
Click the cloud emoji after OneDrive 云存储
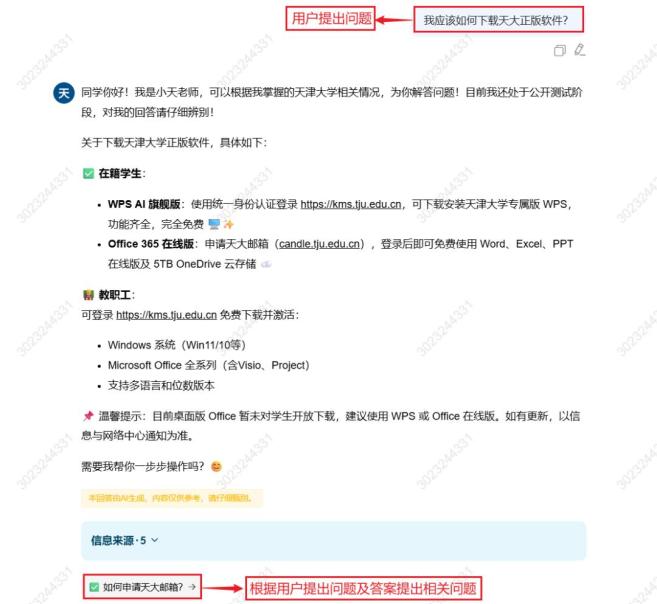266,264
